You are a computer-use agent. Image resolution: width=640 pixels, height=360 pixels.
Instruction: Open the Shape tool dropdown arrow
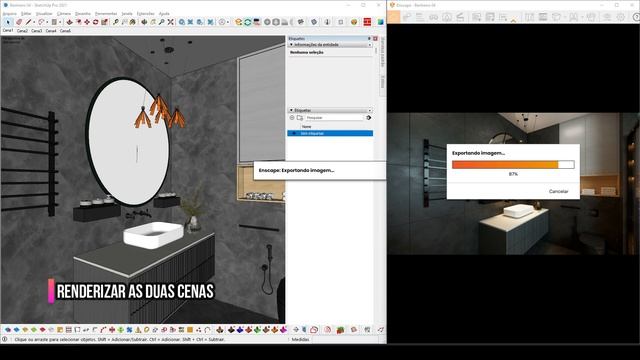(x=60, y=22)
